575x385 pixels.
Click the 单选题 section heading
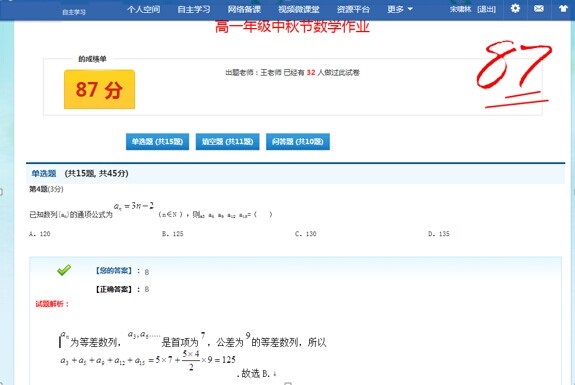(44, 173)
